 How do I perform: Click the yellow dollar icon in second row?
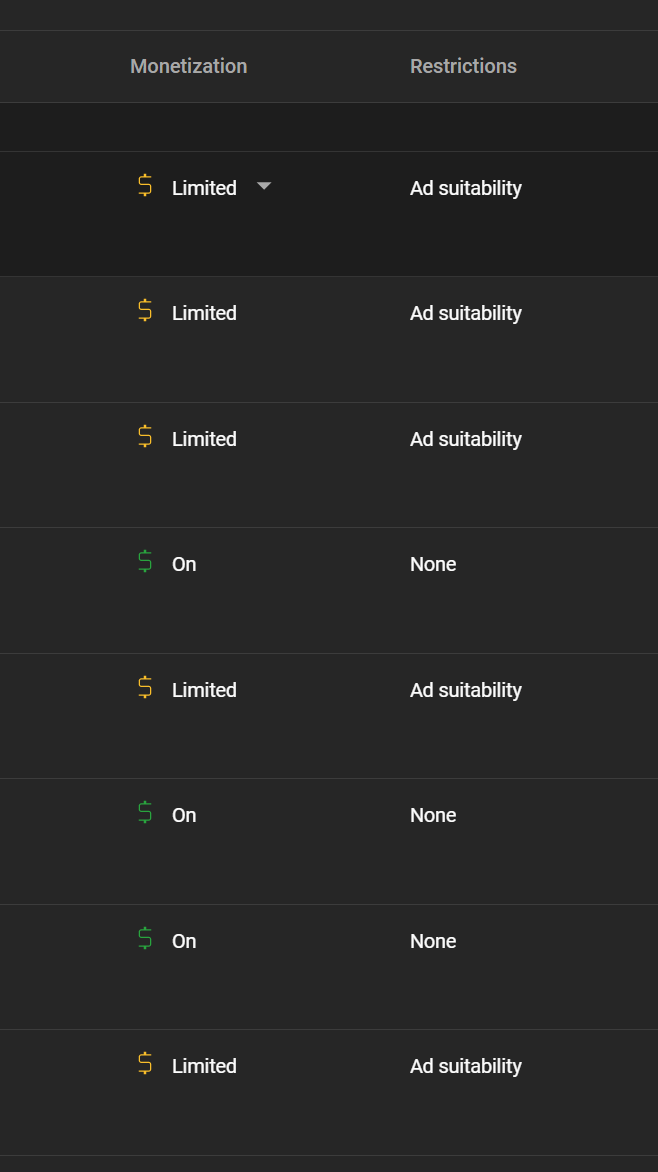point(145,311)
